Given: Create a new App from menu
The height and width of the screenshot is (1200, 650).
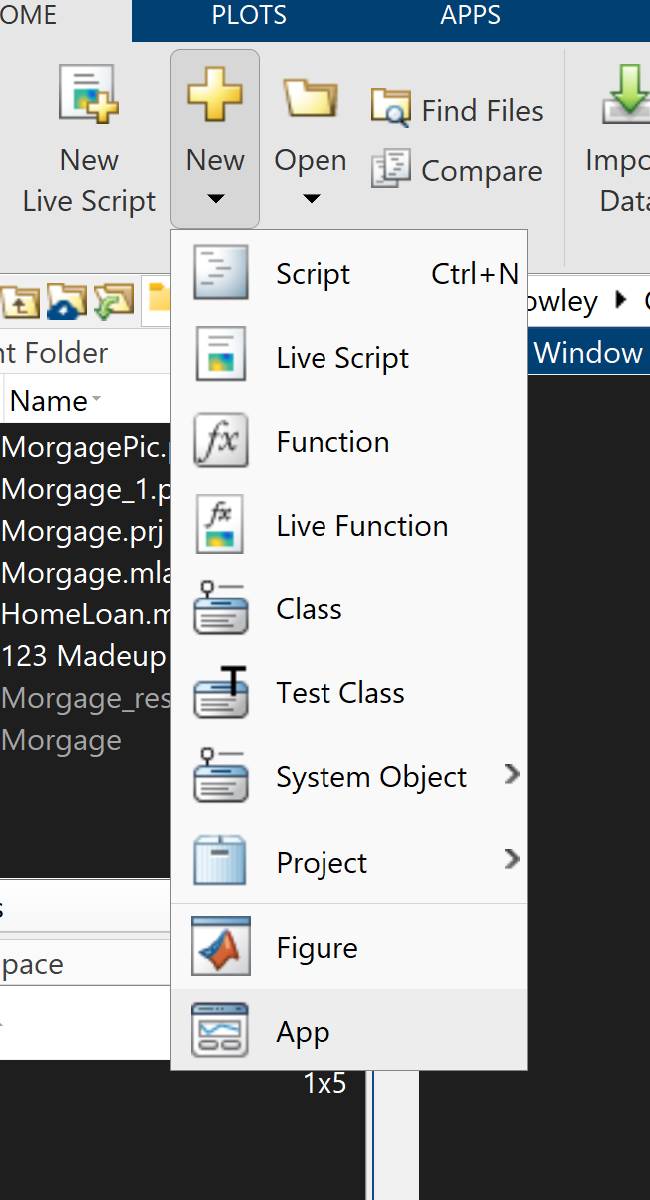Looking at the screenshot, I should [x=349, y=1031].
